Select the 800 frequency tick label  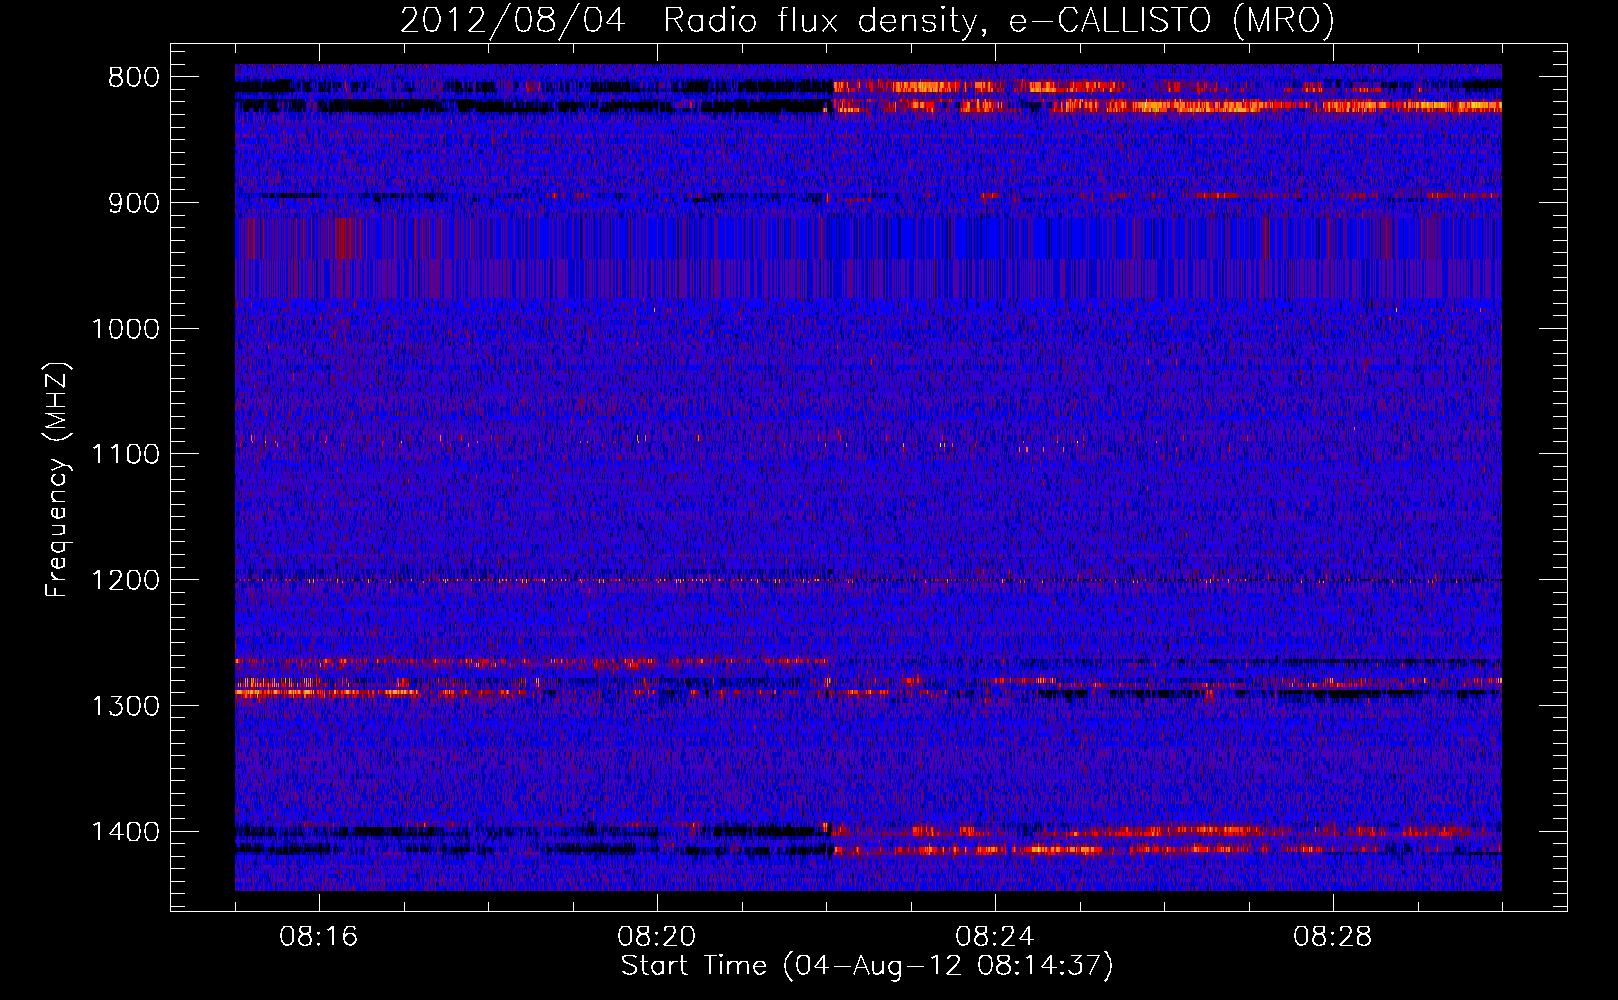(134, 78)
